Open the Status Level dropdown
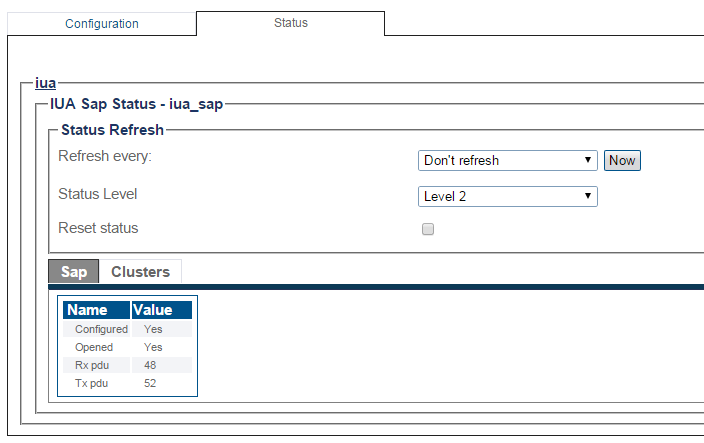 (x=507, y=197)
